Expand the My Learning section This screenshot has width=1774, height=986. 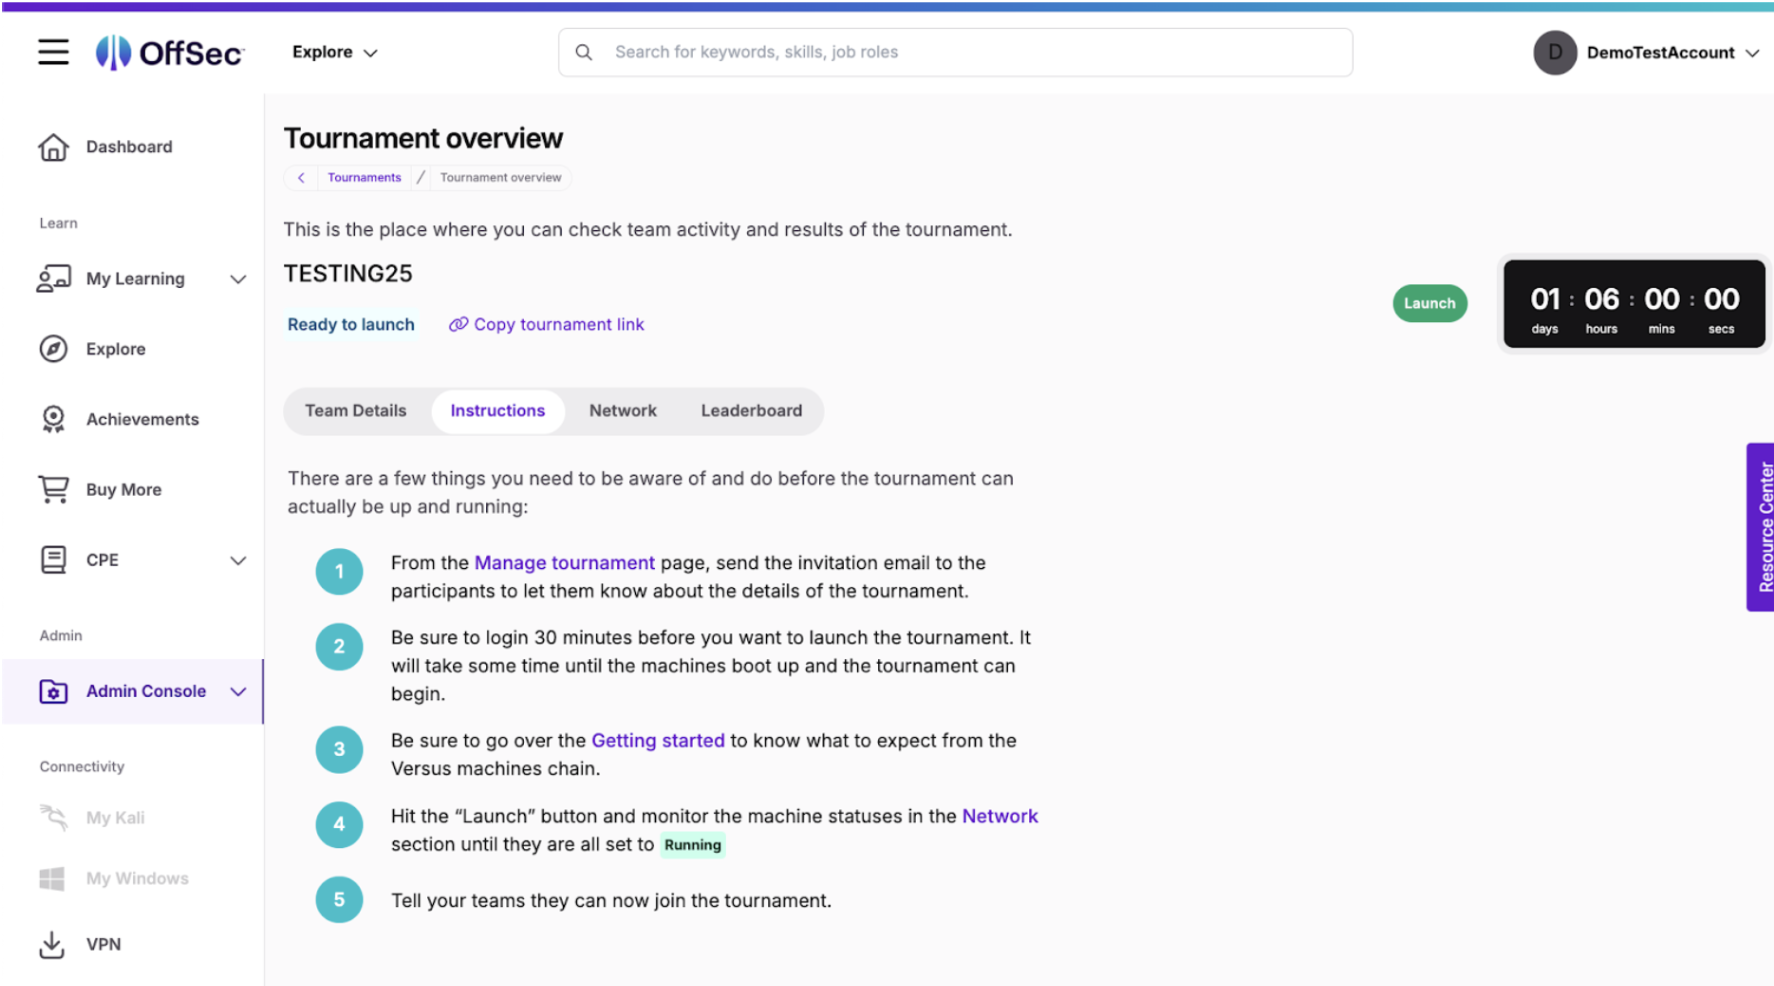click(238, 279)
